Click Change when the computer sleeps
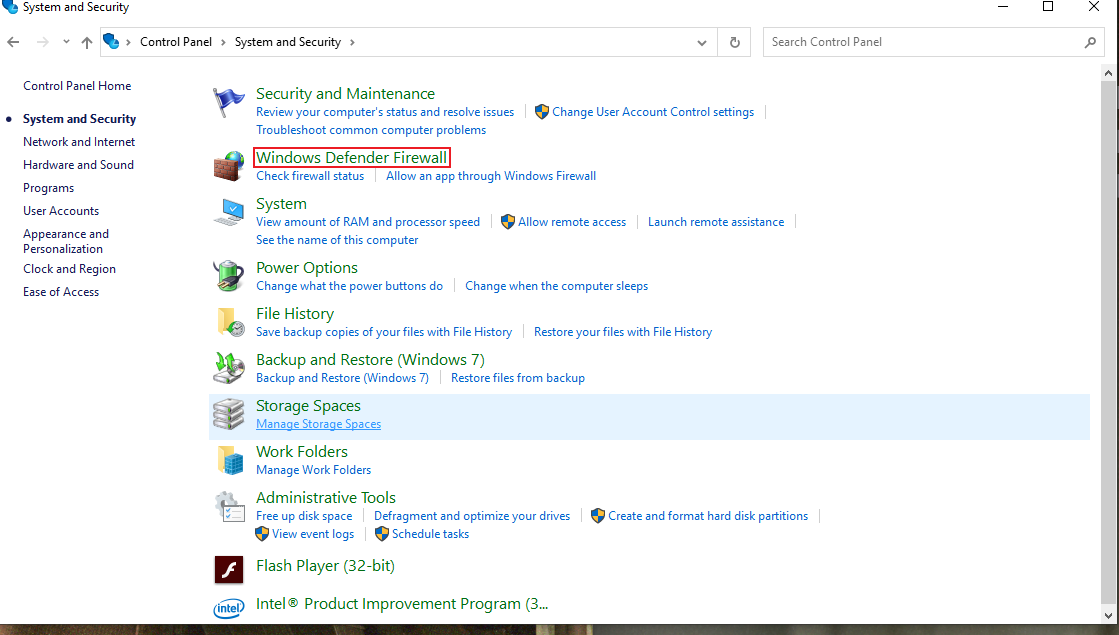The image size is (1119, 635). [557, 286]
